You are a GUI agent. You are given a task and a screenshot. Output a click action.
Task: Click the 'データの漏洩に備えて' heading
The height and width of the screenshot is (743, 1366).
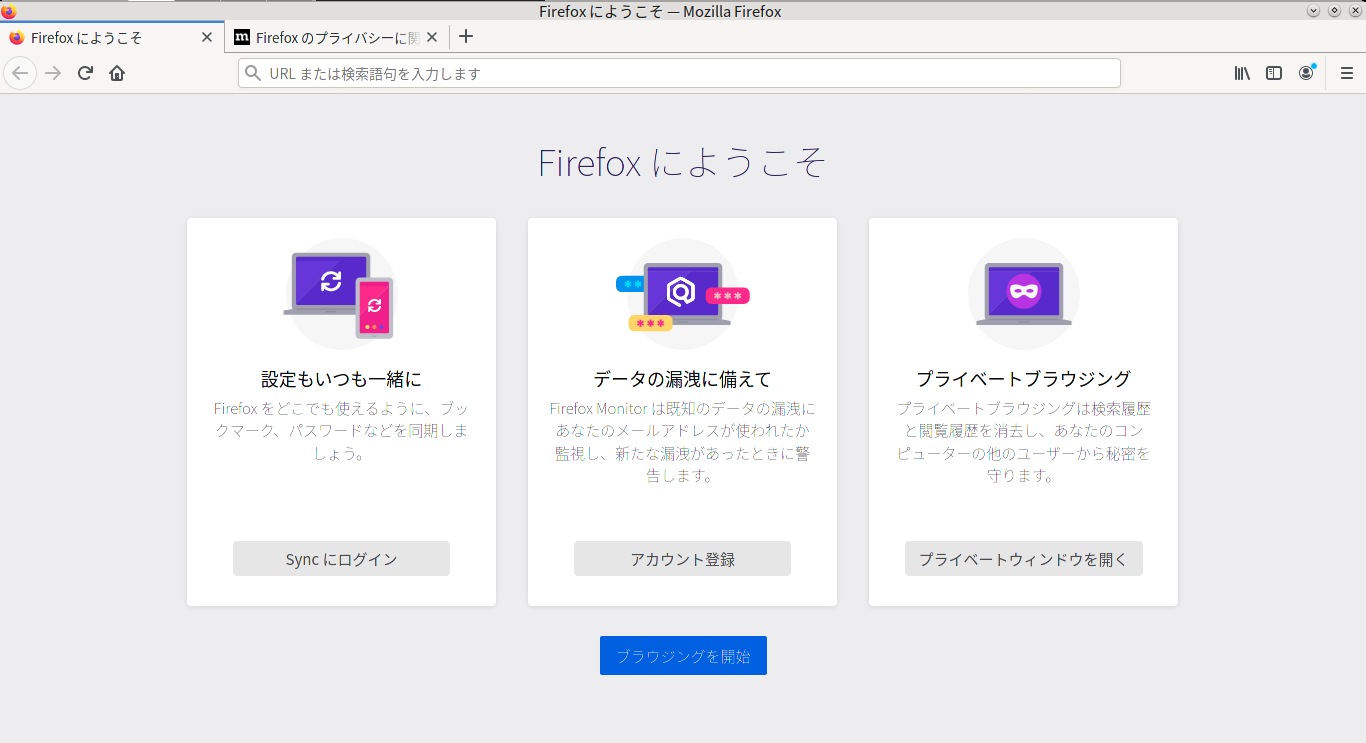[682, 379]
